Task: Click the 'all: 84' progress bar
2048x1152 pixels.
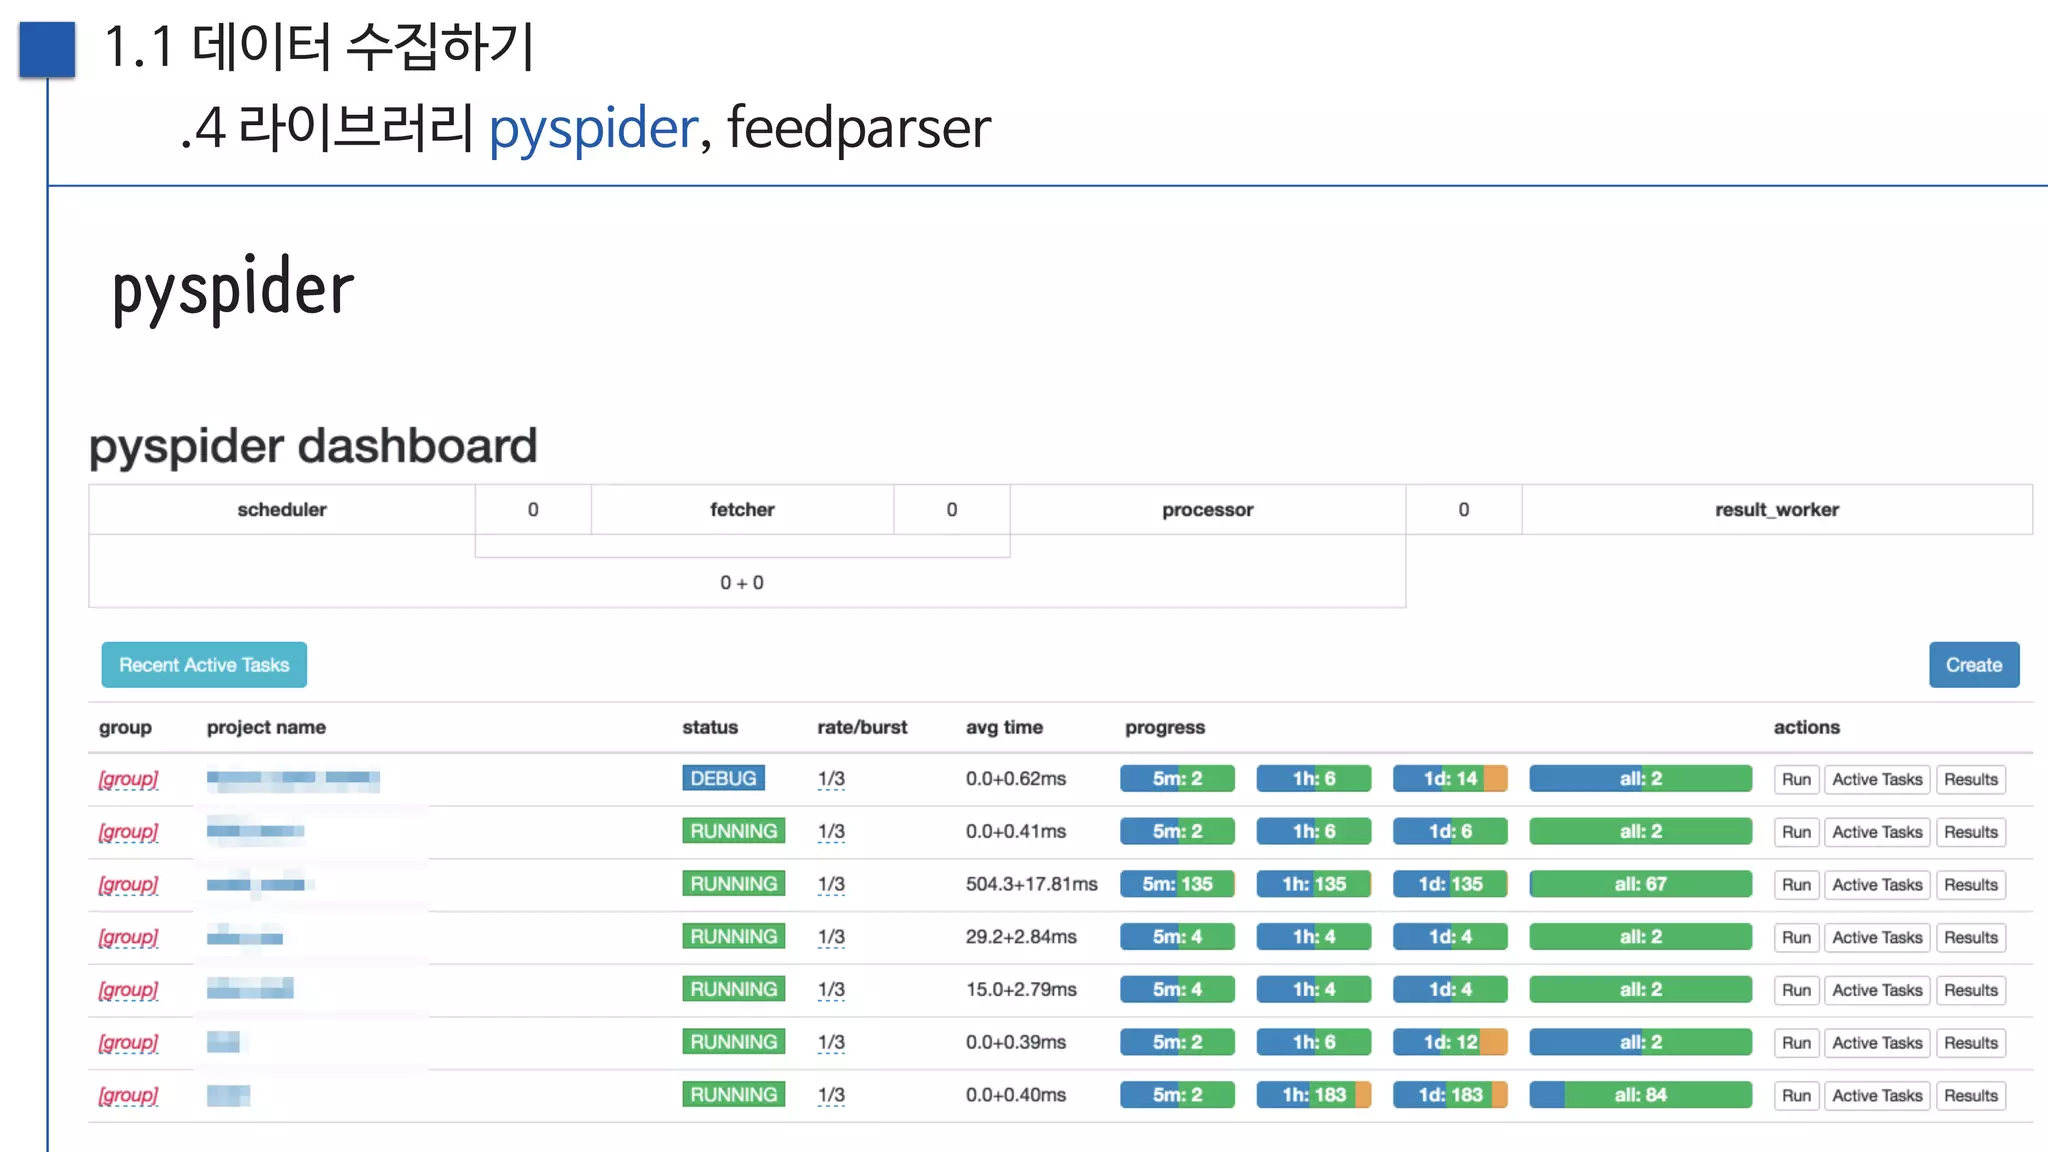Action: 1640,1095
